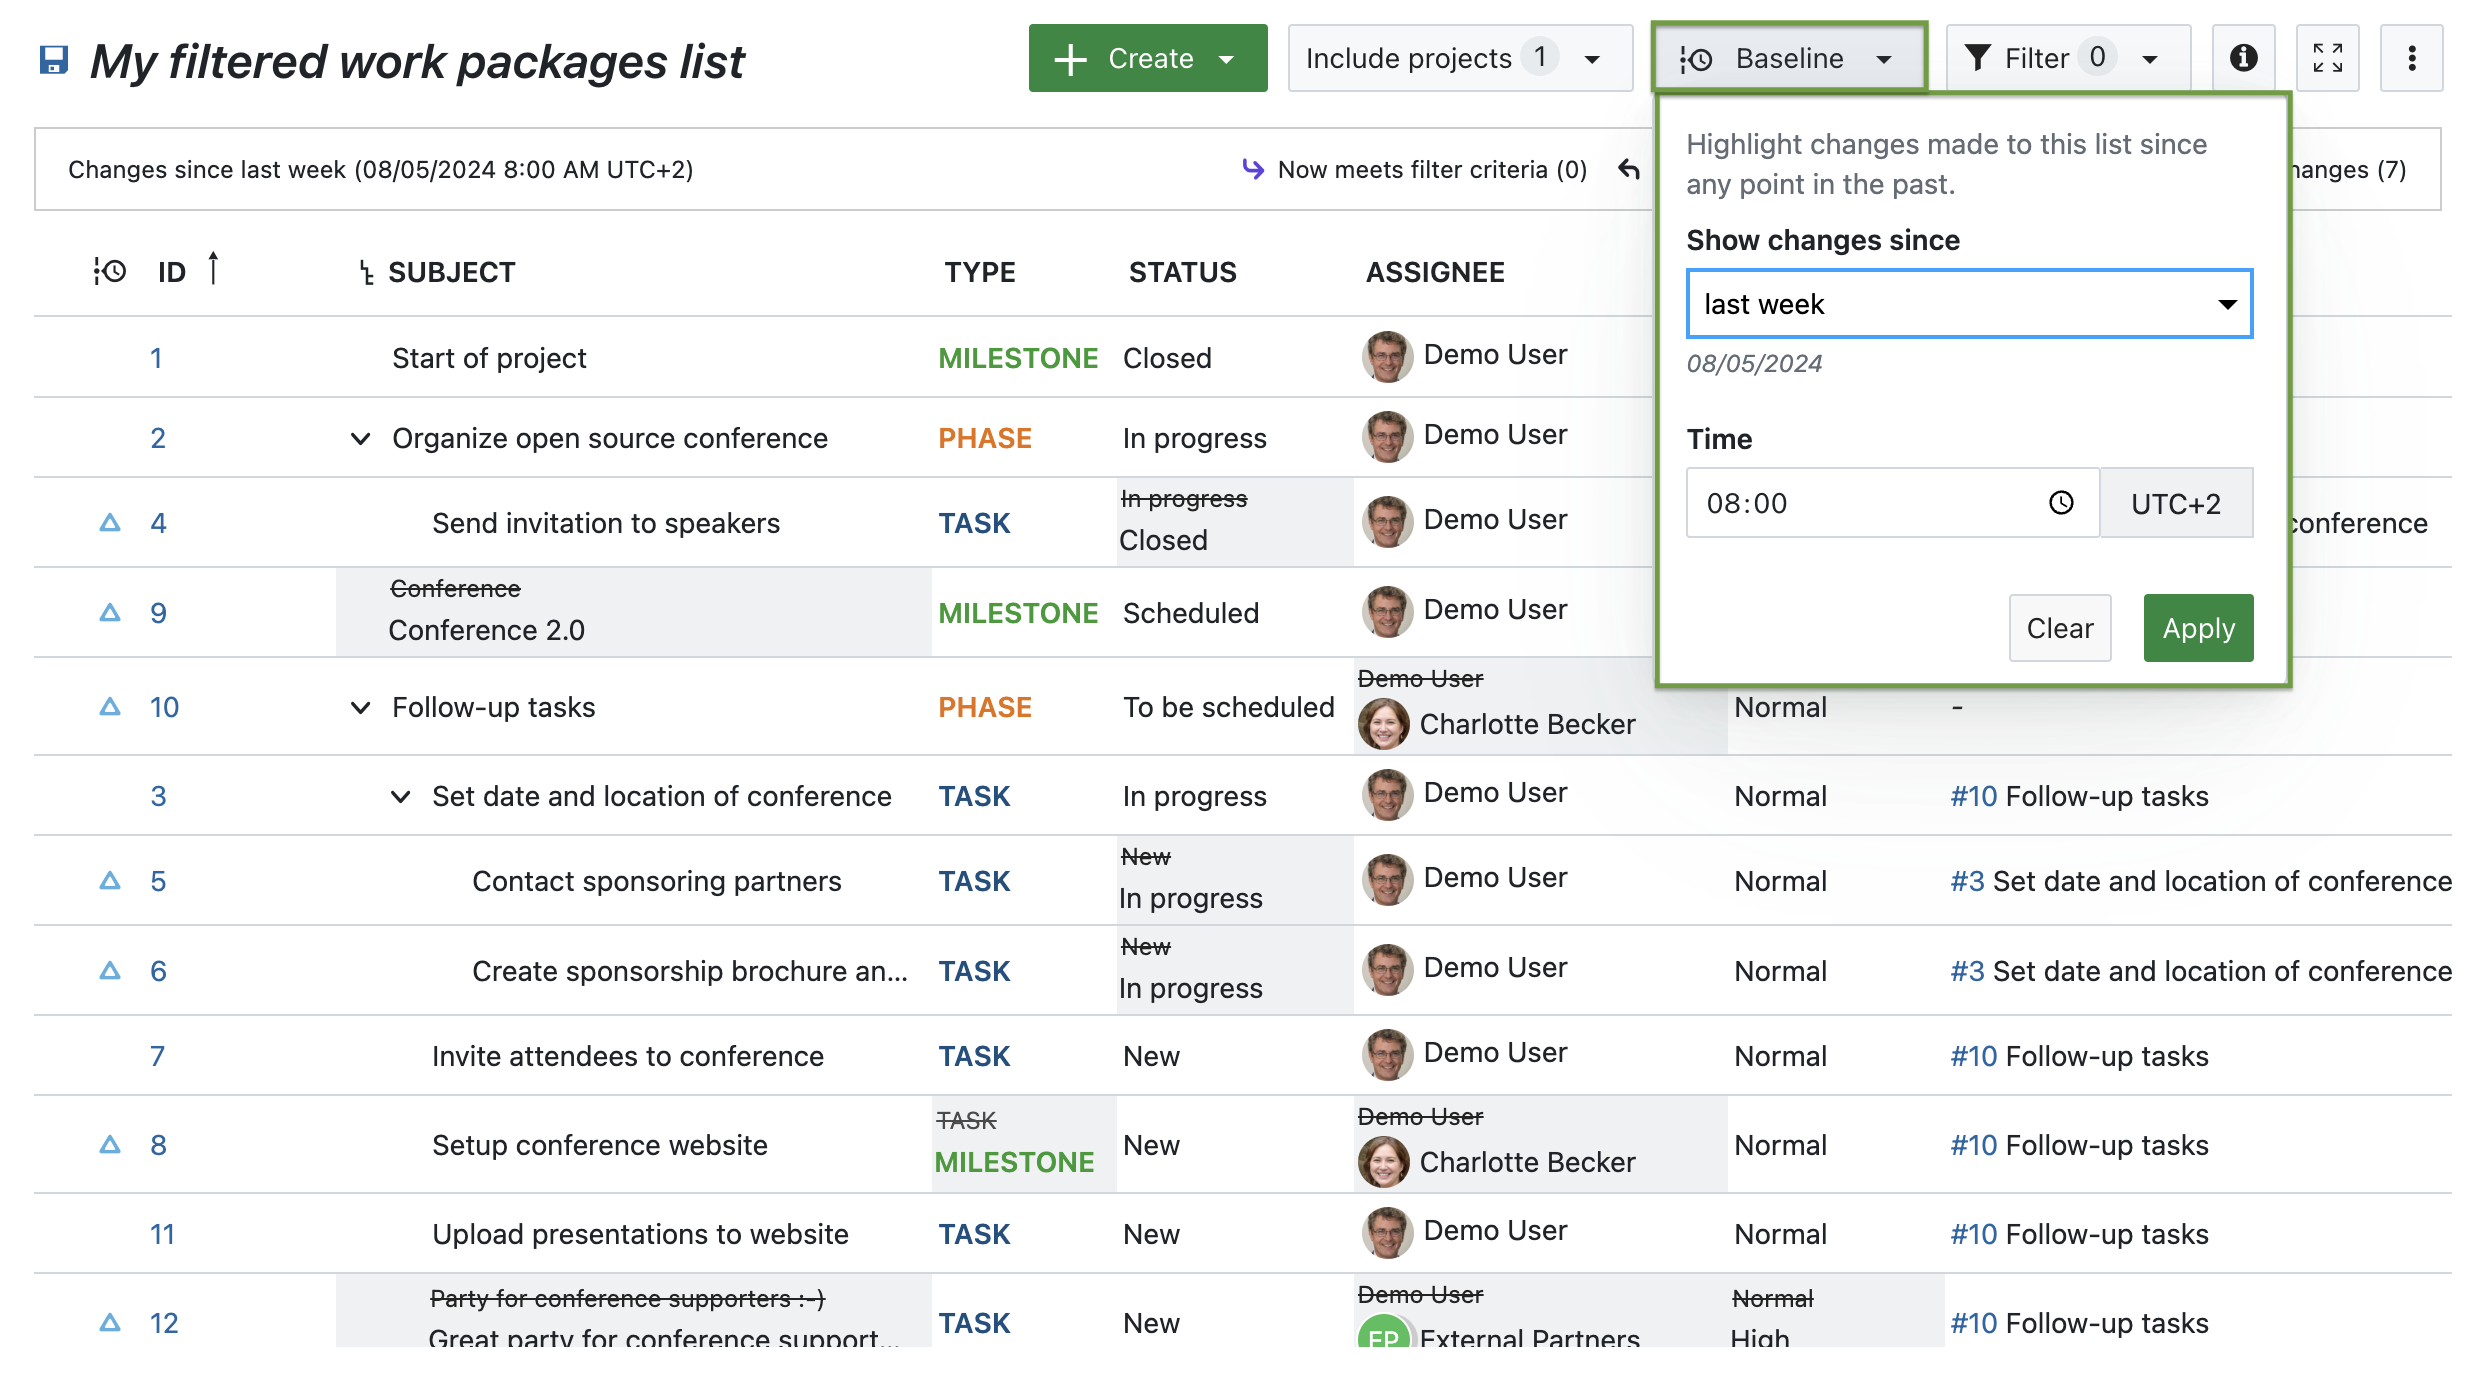This screenshot has height=1388, width=2472.
Task: Click the fullscreen expand icon
Action: [2328, 58]
